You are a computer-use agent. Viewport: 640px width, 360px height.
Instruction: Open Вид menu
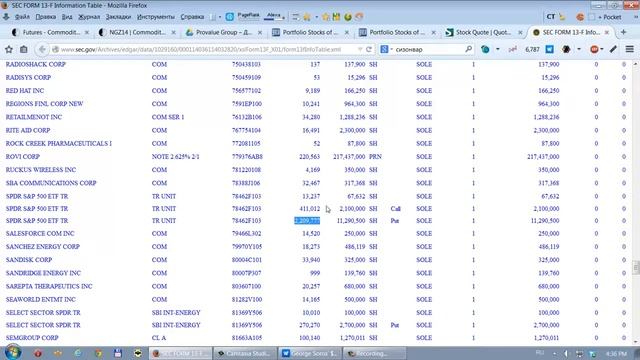coord(67,17)
